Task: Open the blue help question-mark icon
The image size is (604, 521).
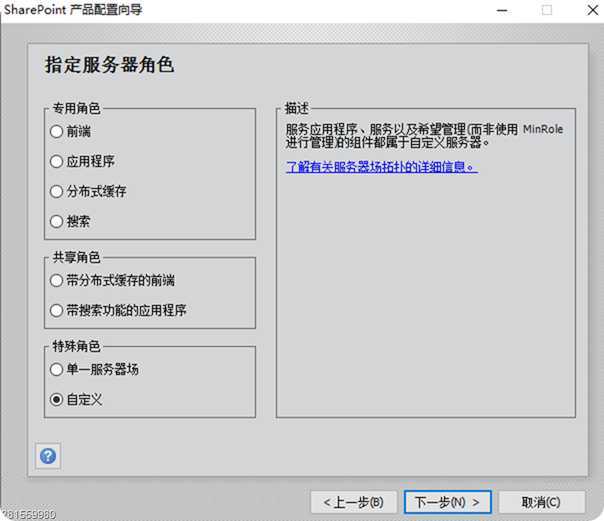Action: 48,456
